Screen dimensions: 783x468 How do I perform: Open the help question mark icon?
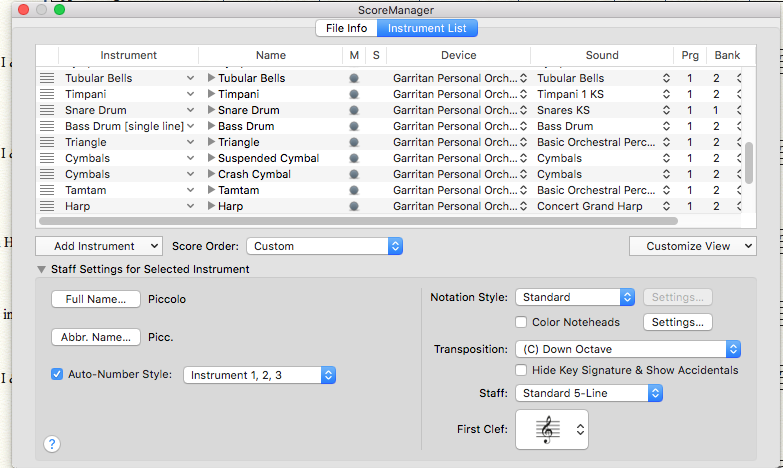coord(52,444)
